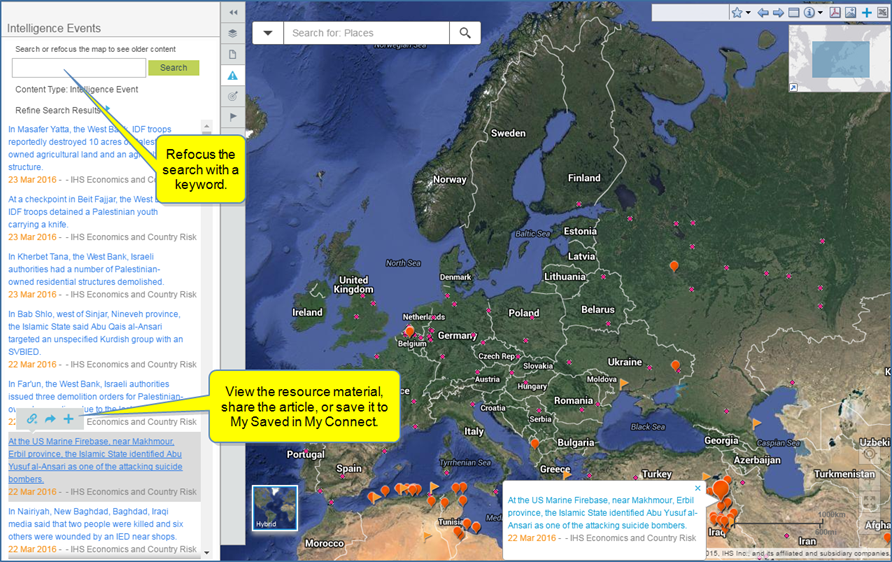Open the search type dropdown beside Places field
892x562 pixels.
click(268, 33)
